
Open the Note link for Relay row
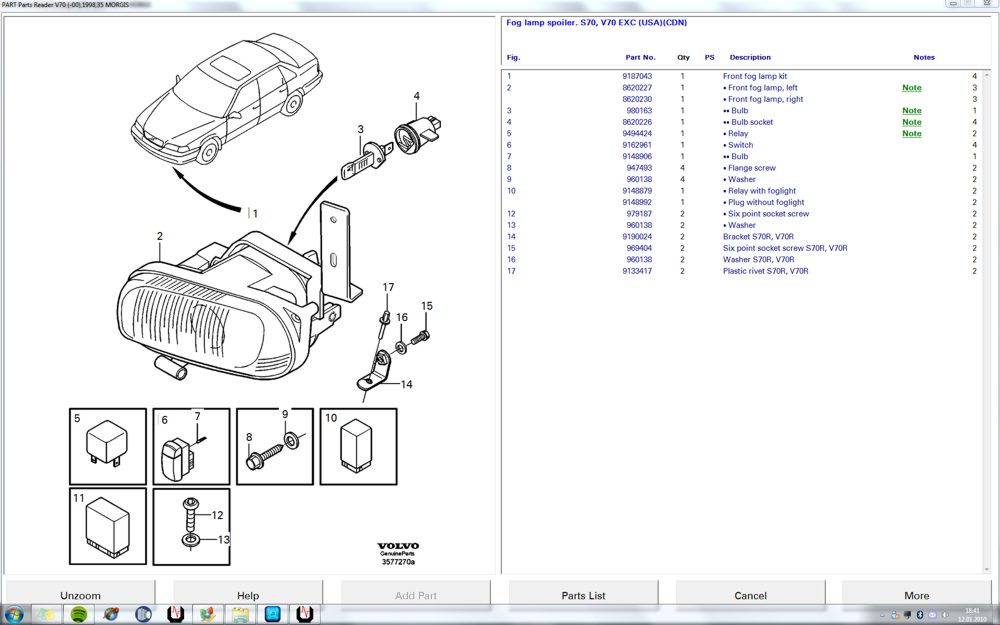pos(911,134)
